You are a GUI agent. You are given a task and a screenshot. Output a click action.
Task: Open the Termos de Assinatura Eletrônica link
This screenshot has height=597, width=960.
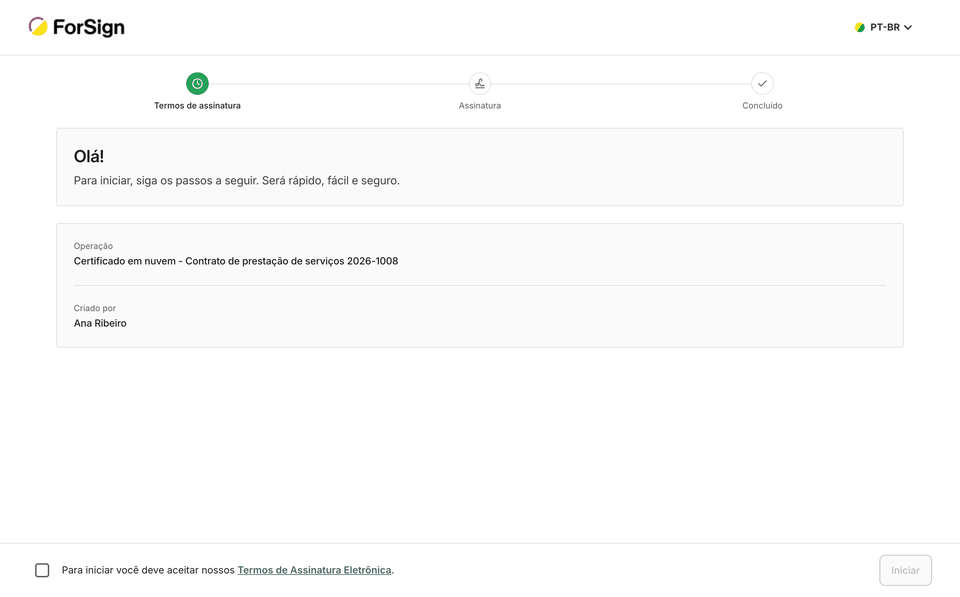tap(314, 570)
